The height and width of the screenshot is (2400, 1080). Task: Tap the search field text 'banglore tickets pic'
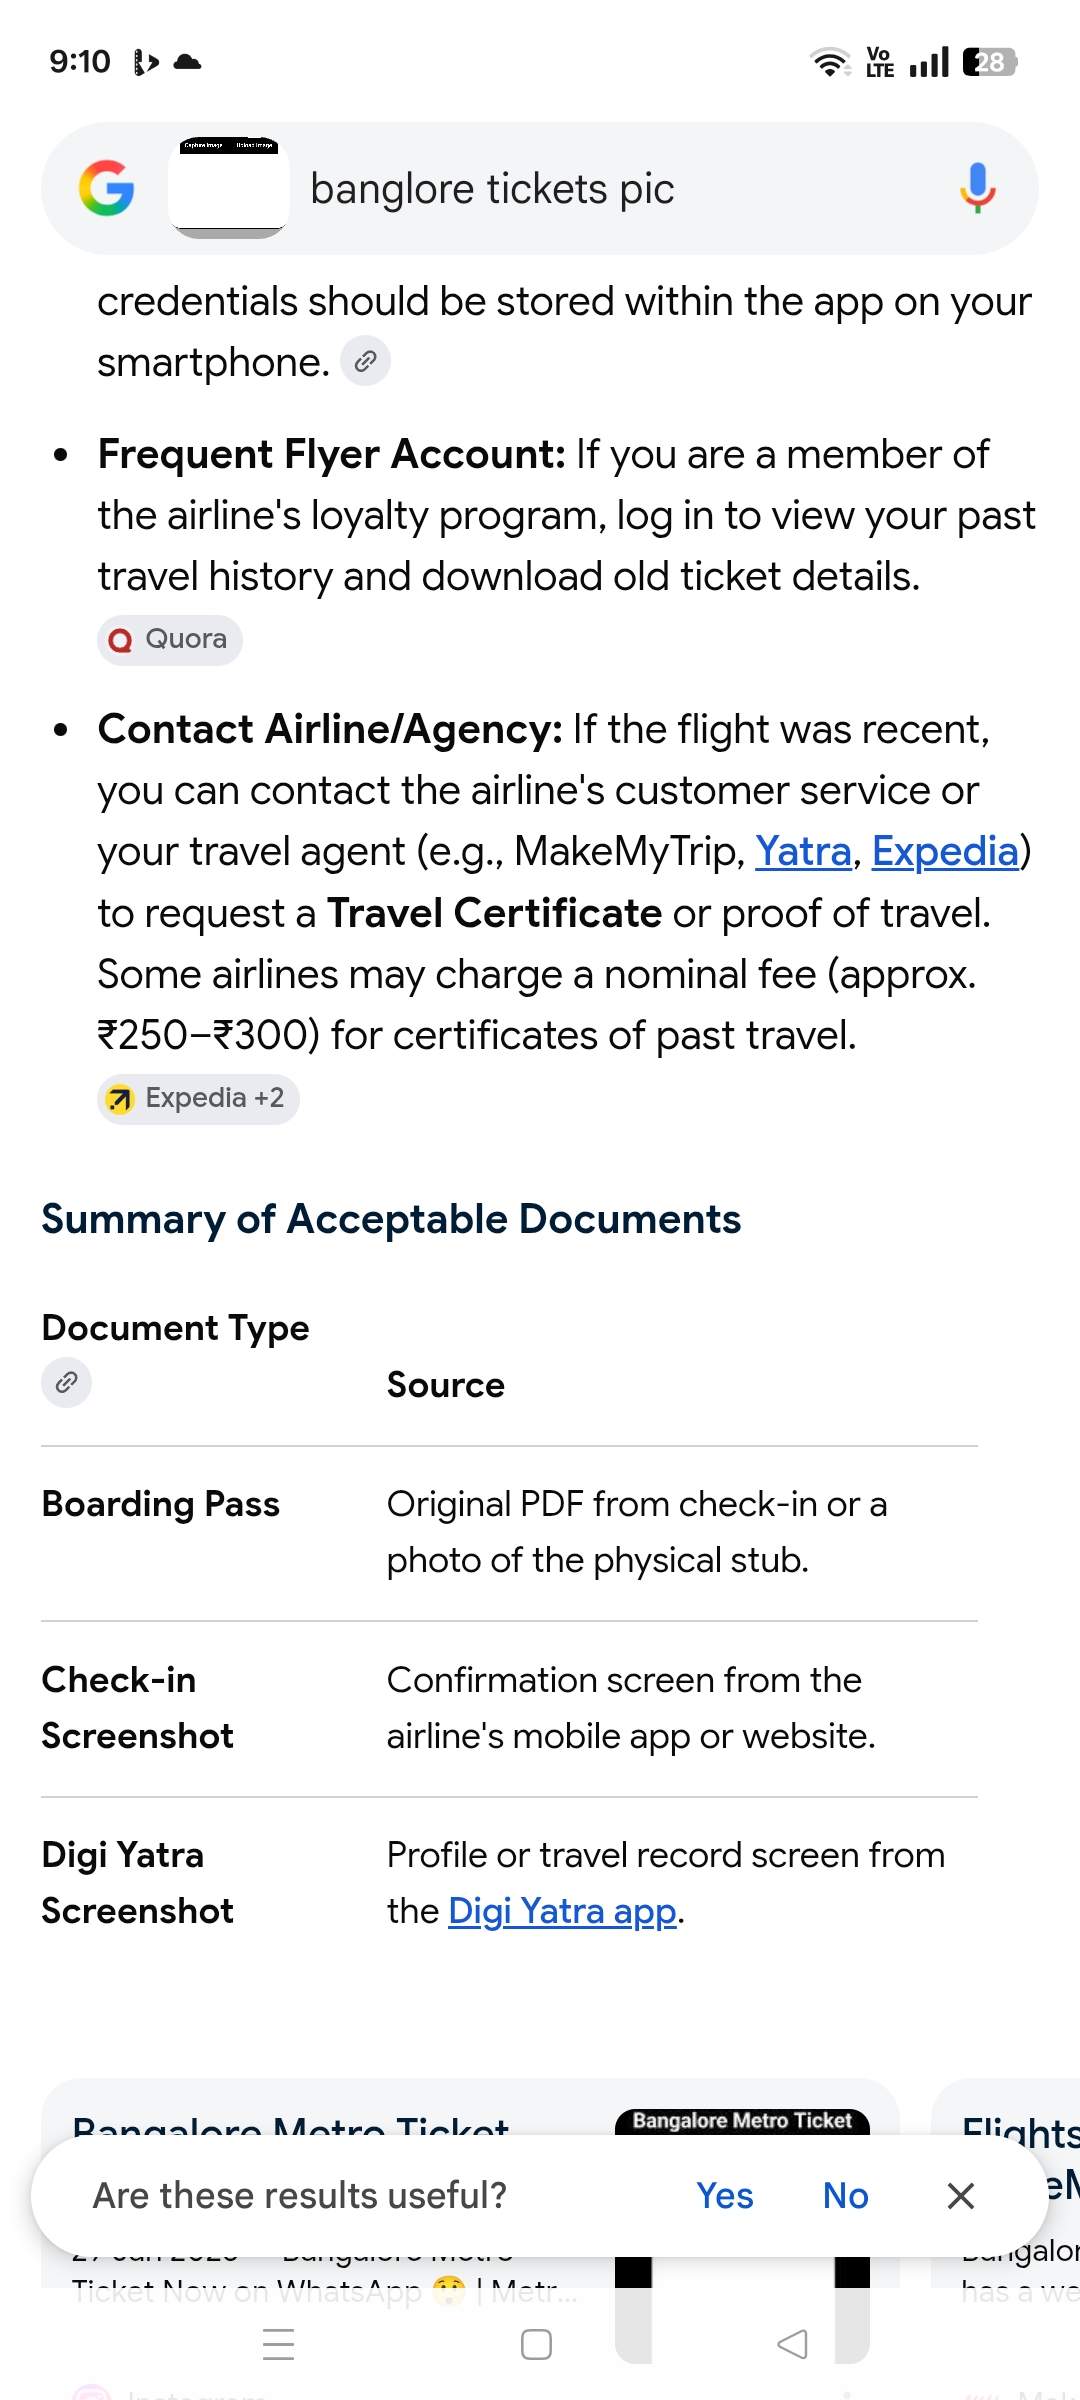coord(492,189)
